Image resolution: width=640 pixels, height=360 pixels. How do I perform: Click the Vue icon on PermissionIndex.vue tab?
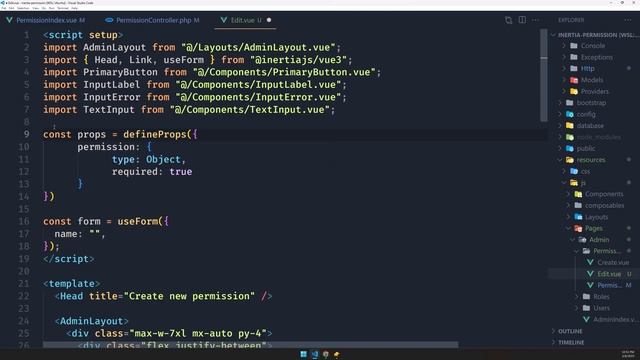point(9,20)
